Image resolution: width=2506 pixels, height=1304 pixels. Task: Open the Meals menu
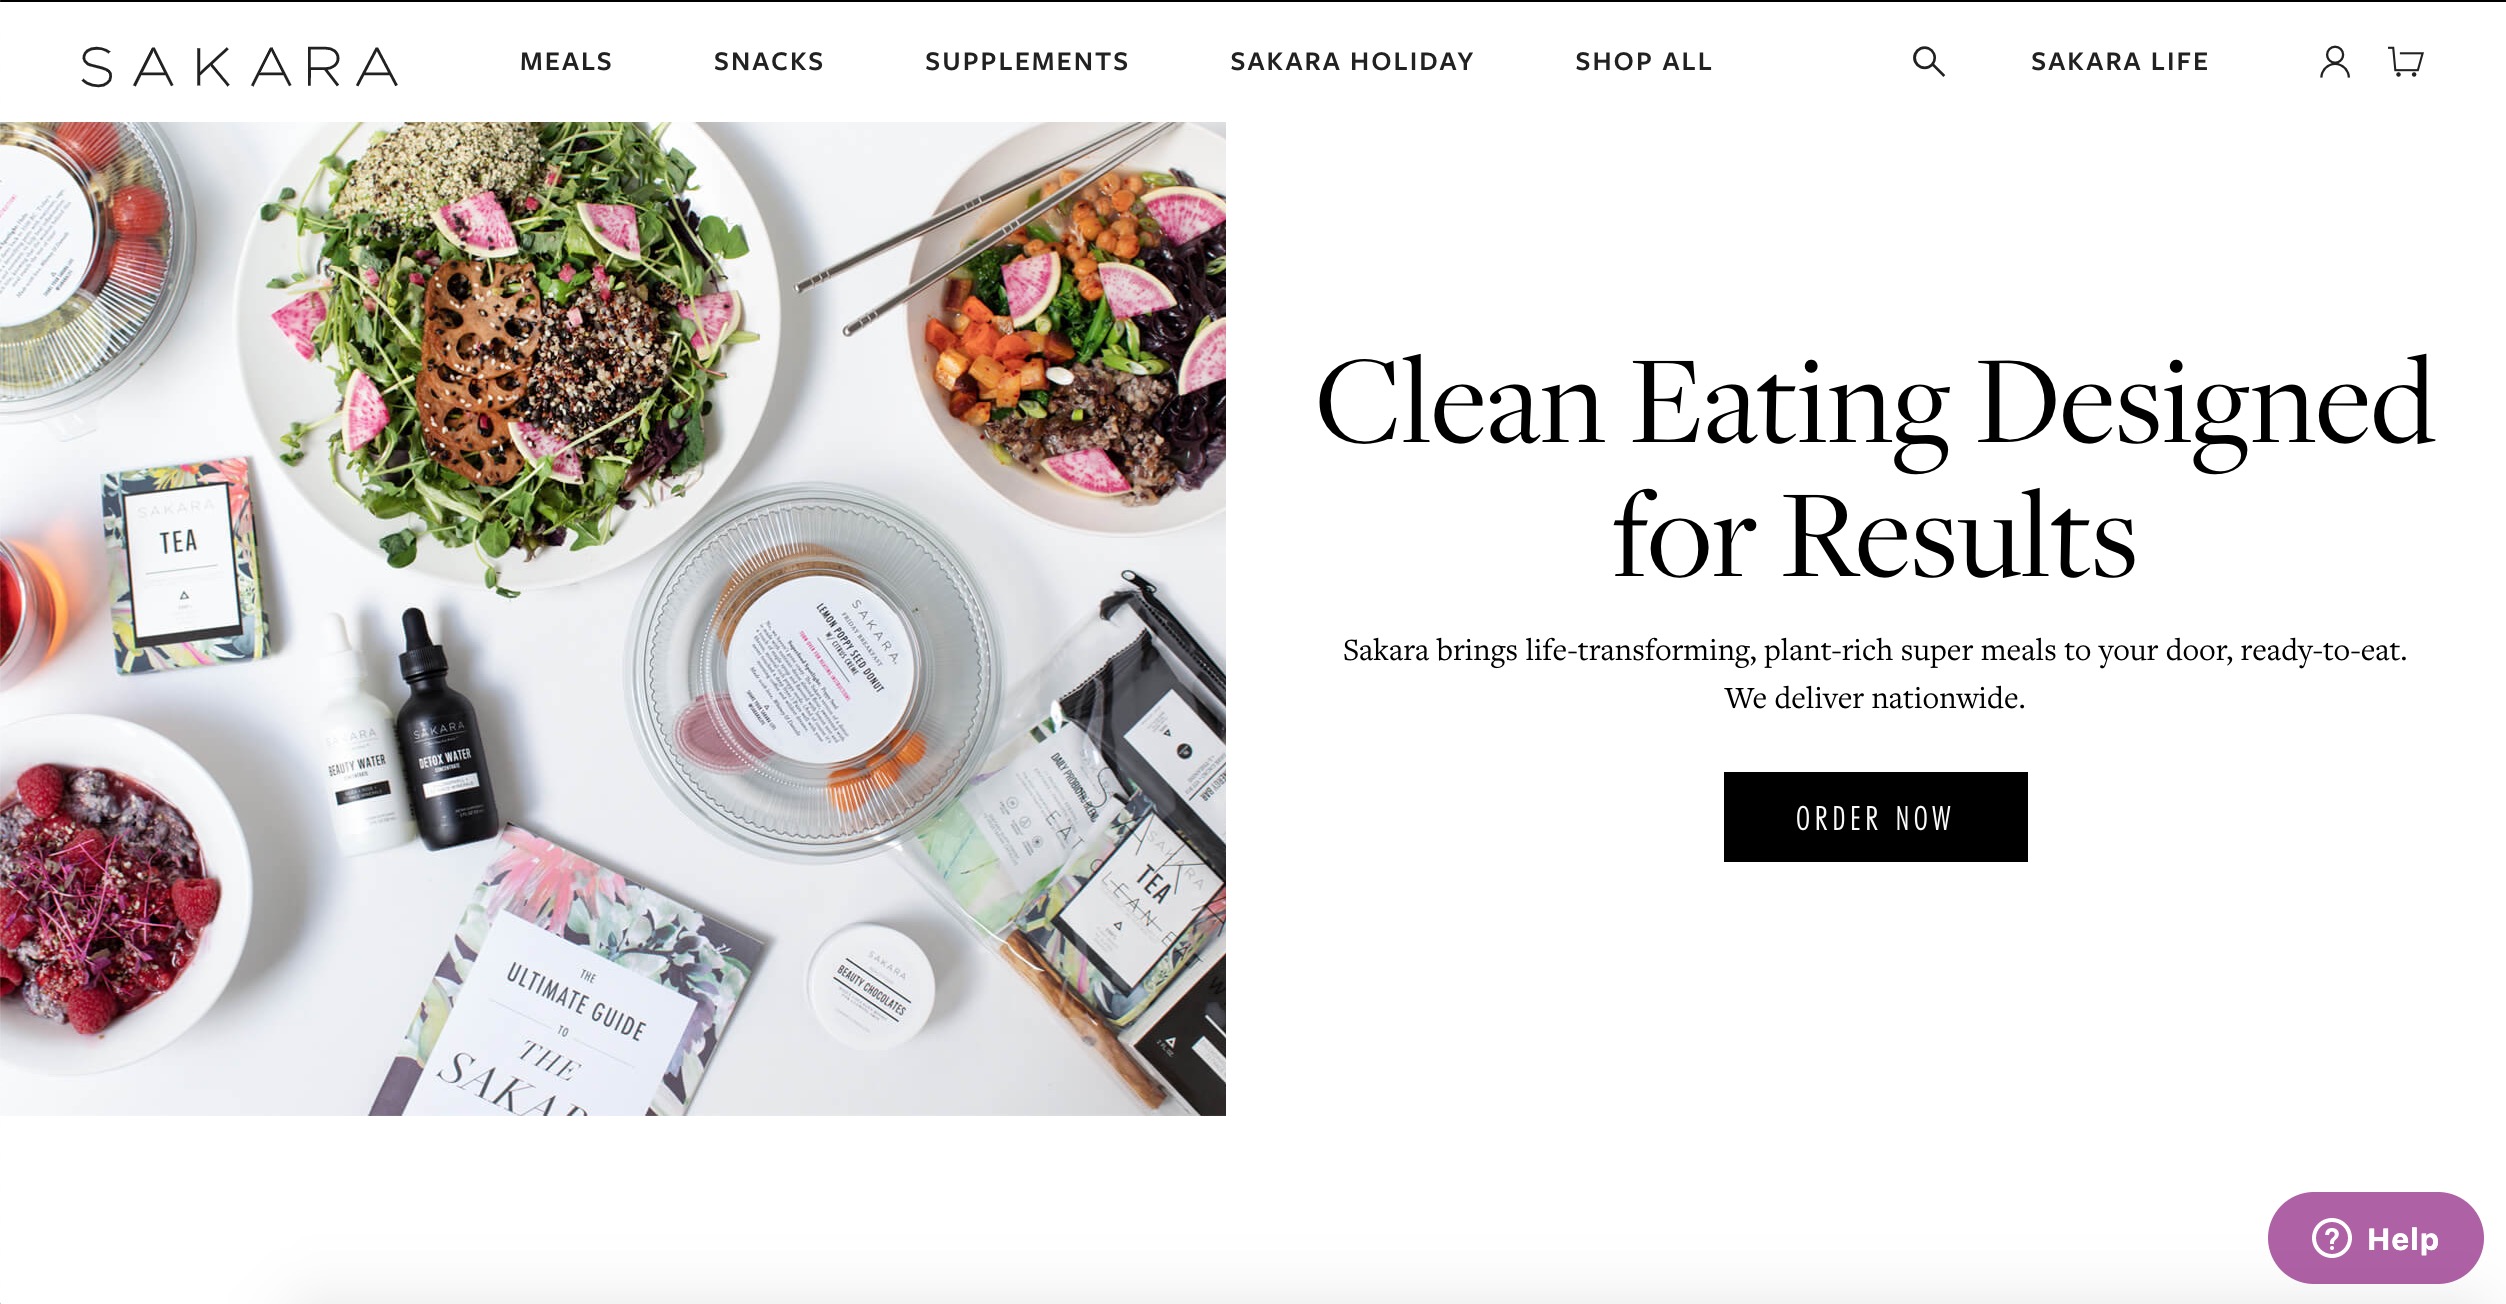(566, 62)
